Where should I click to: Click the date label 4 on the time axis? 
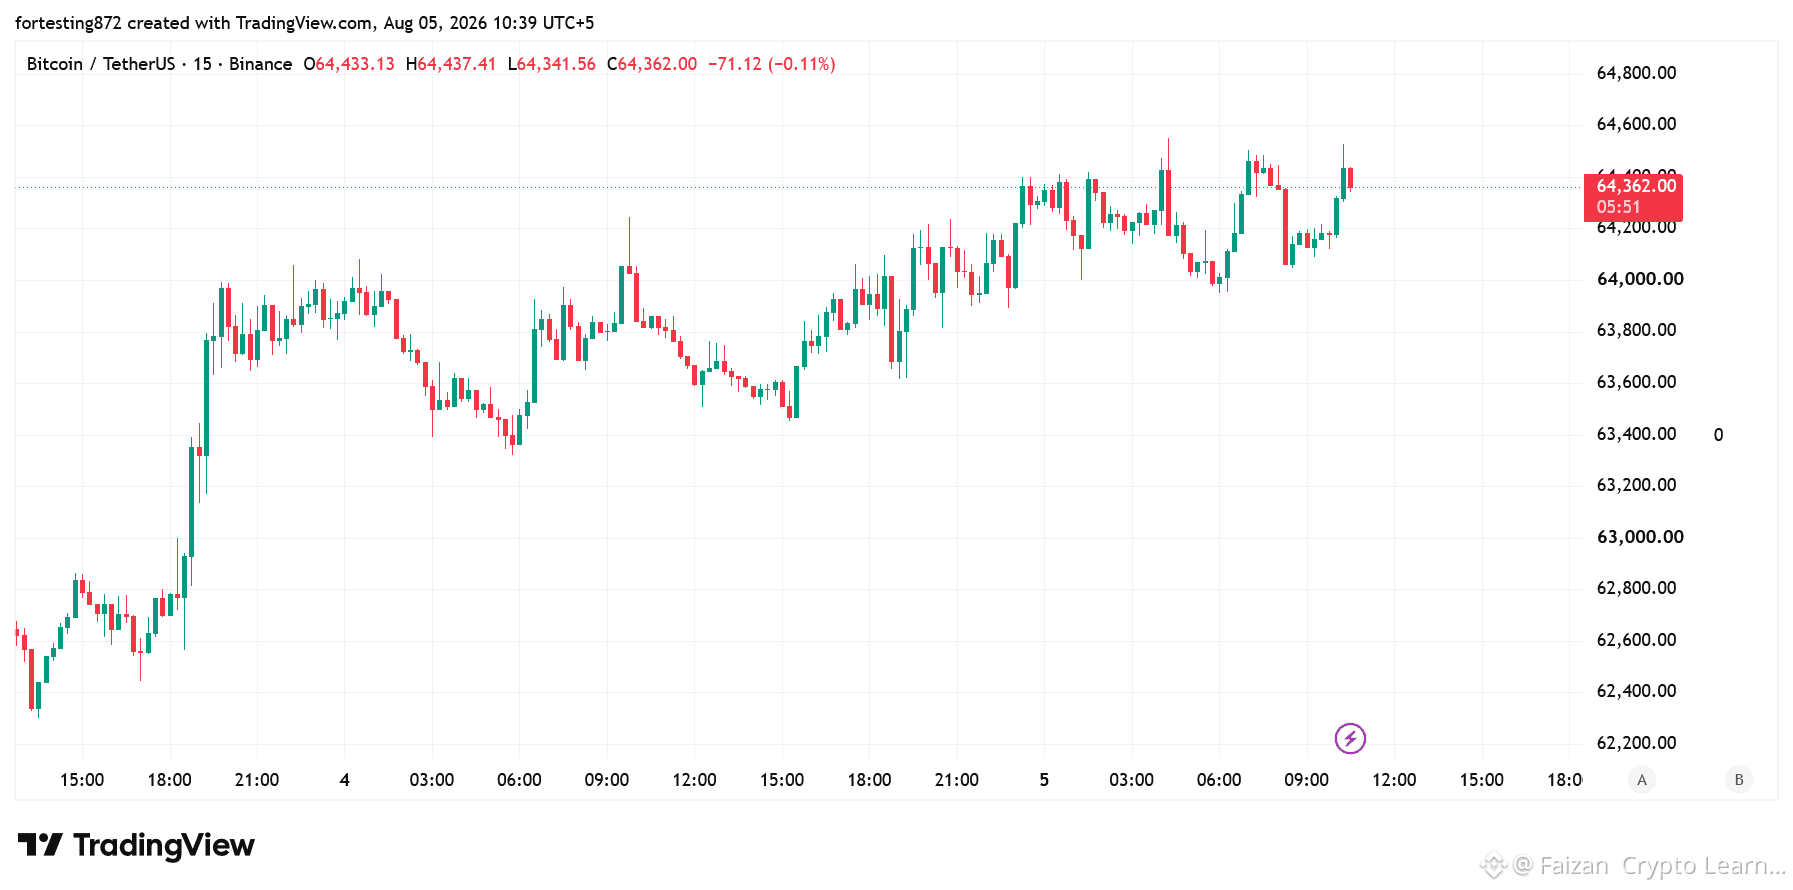pos(345,780)
